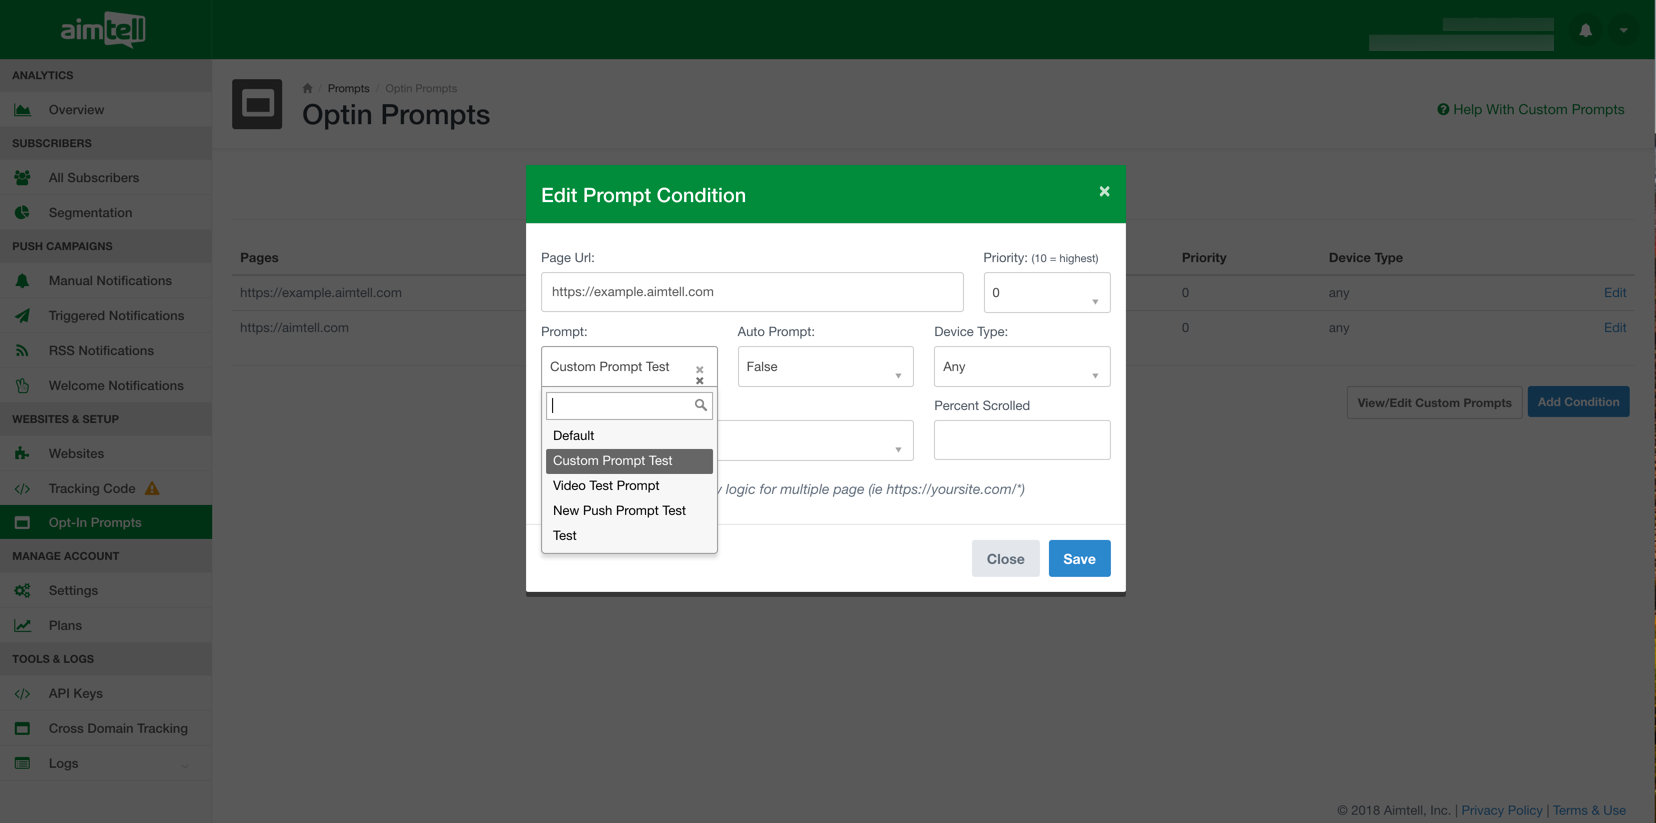Expand the Auto Prompt dropdown

coord(825,367)
